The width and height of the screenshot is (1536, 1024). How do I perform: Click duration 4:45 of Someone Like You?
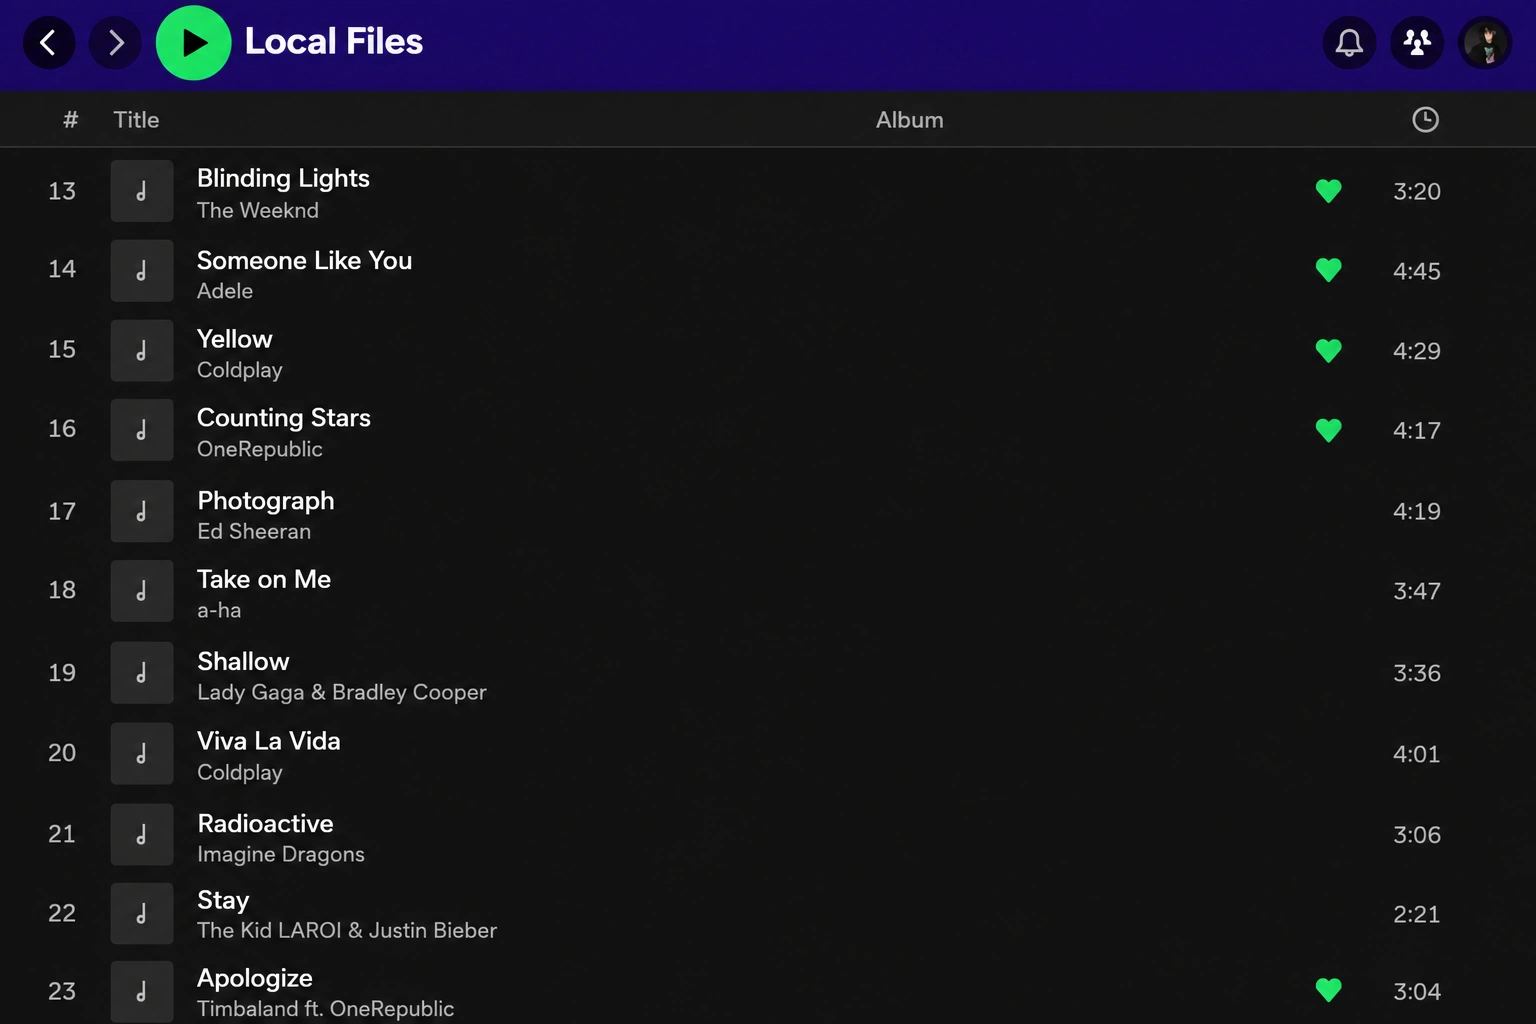pos(1416,271)
